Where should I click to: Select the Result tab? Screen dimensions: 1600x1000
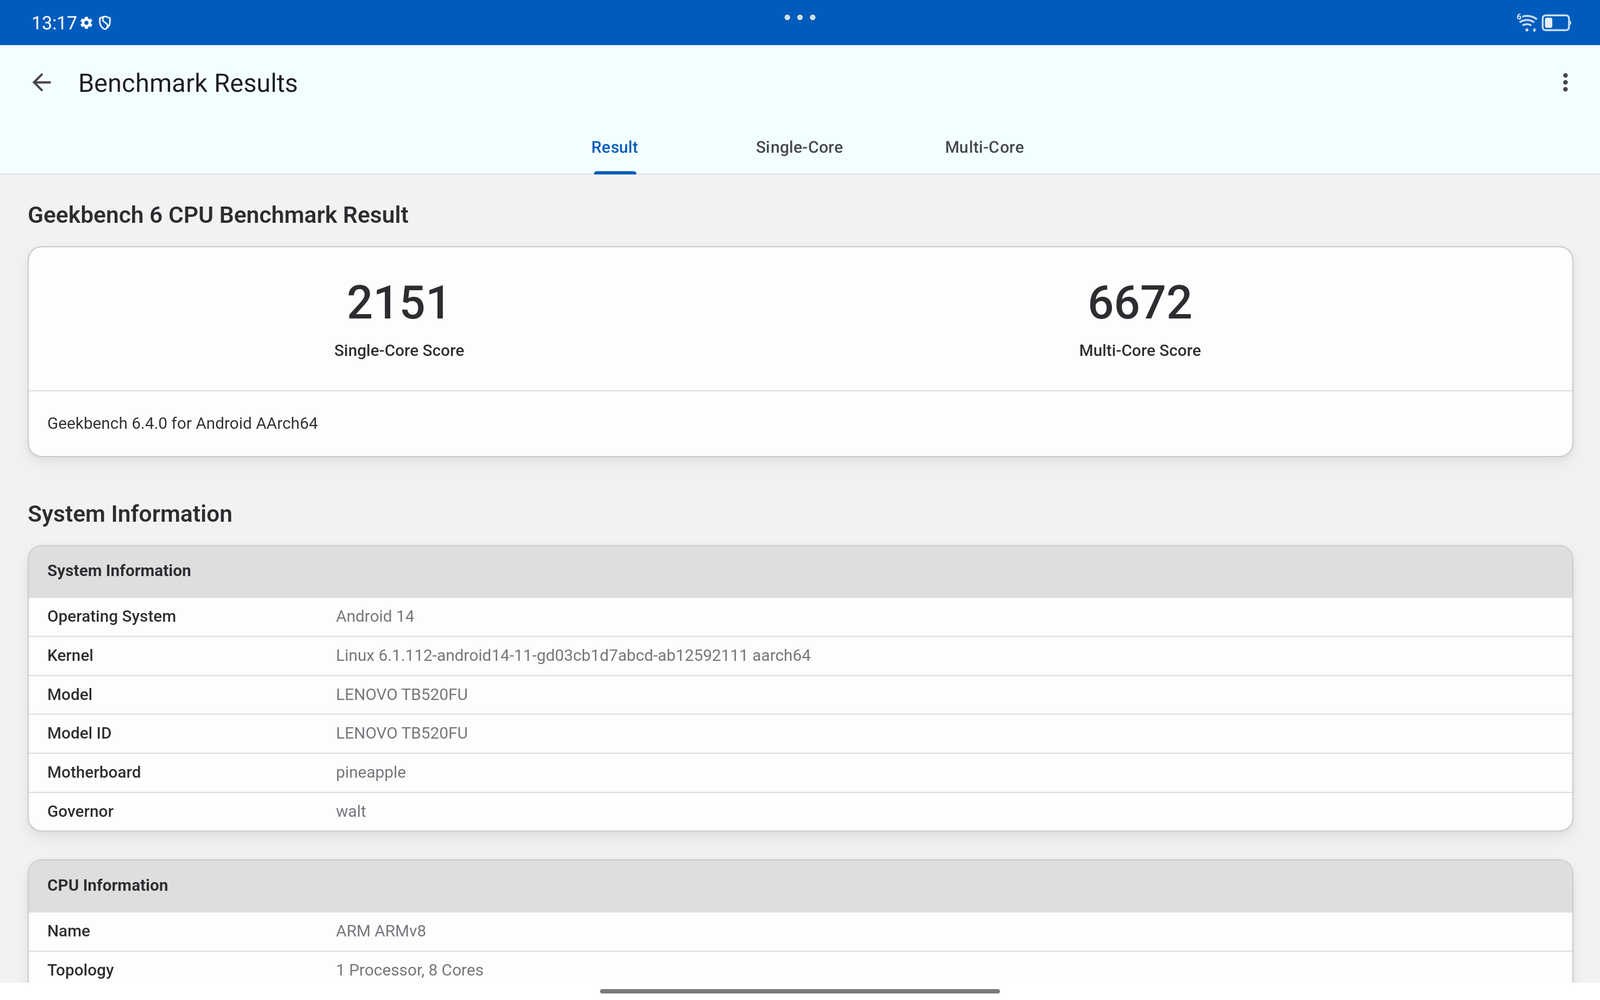(x=614, y=147)
